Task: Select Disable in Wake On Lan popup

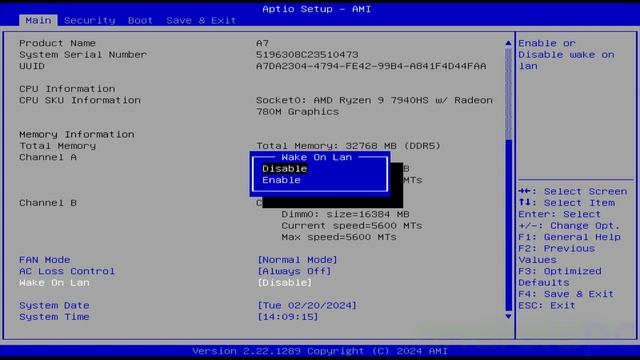Action: pyautogui.click(x=284, y=169)
